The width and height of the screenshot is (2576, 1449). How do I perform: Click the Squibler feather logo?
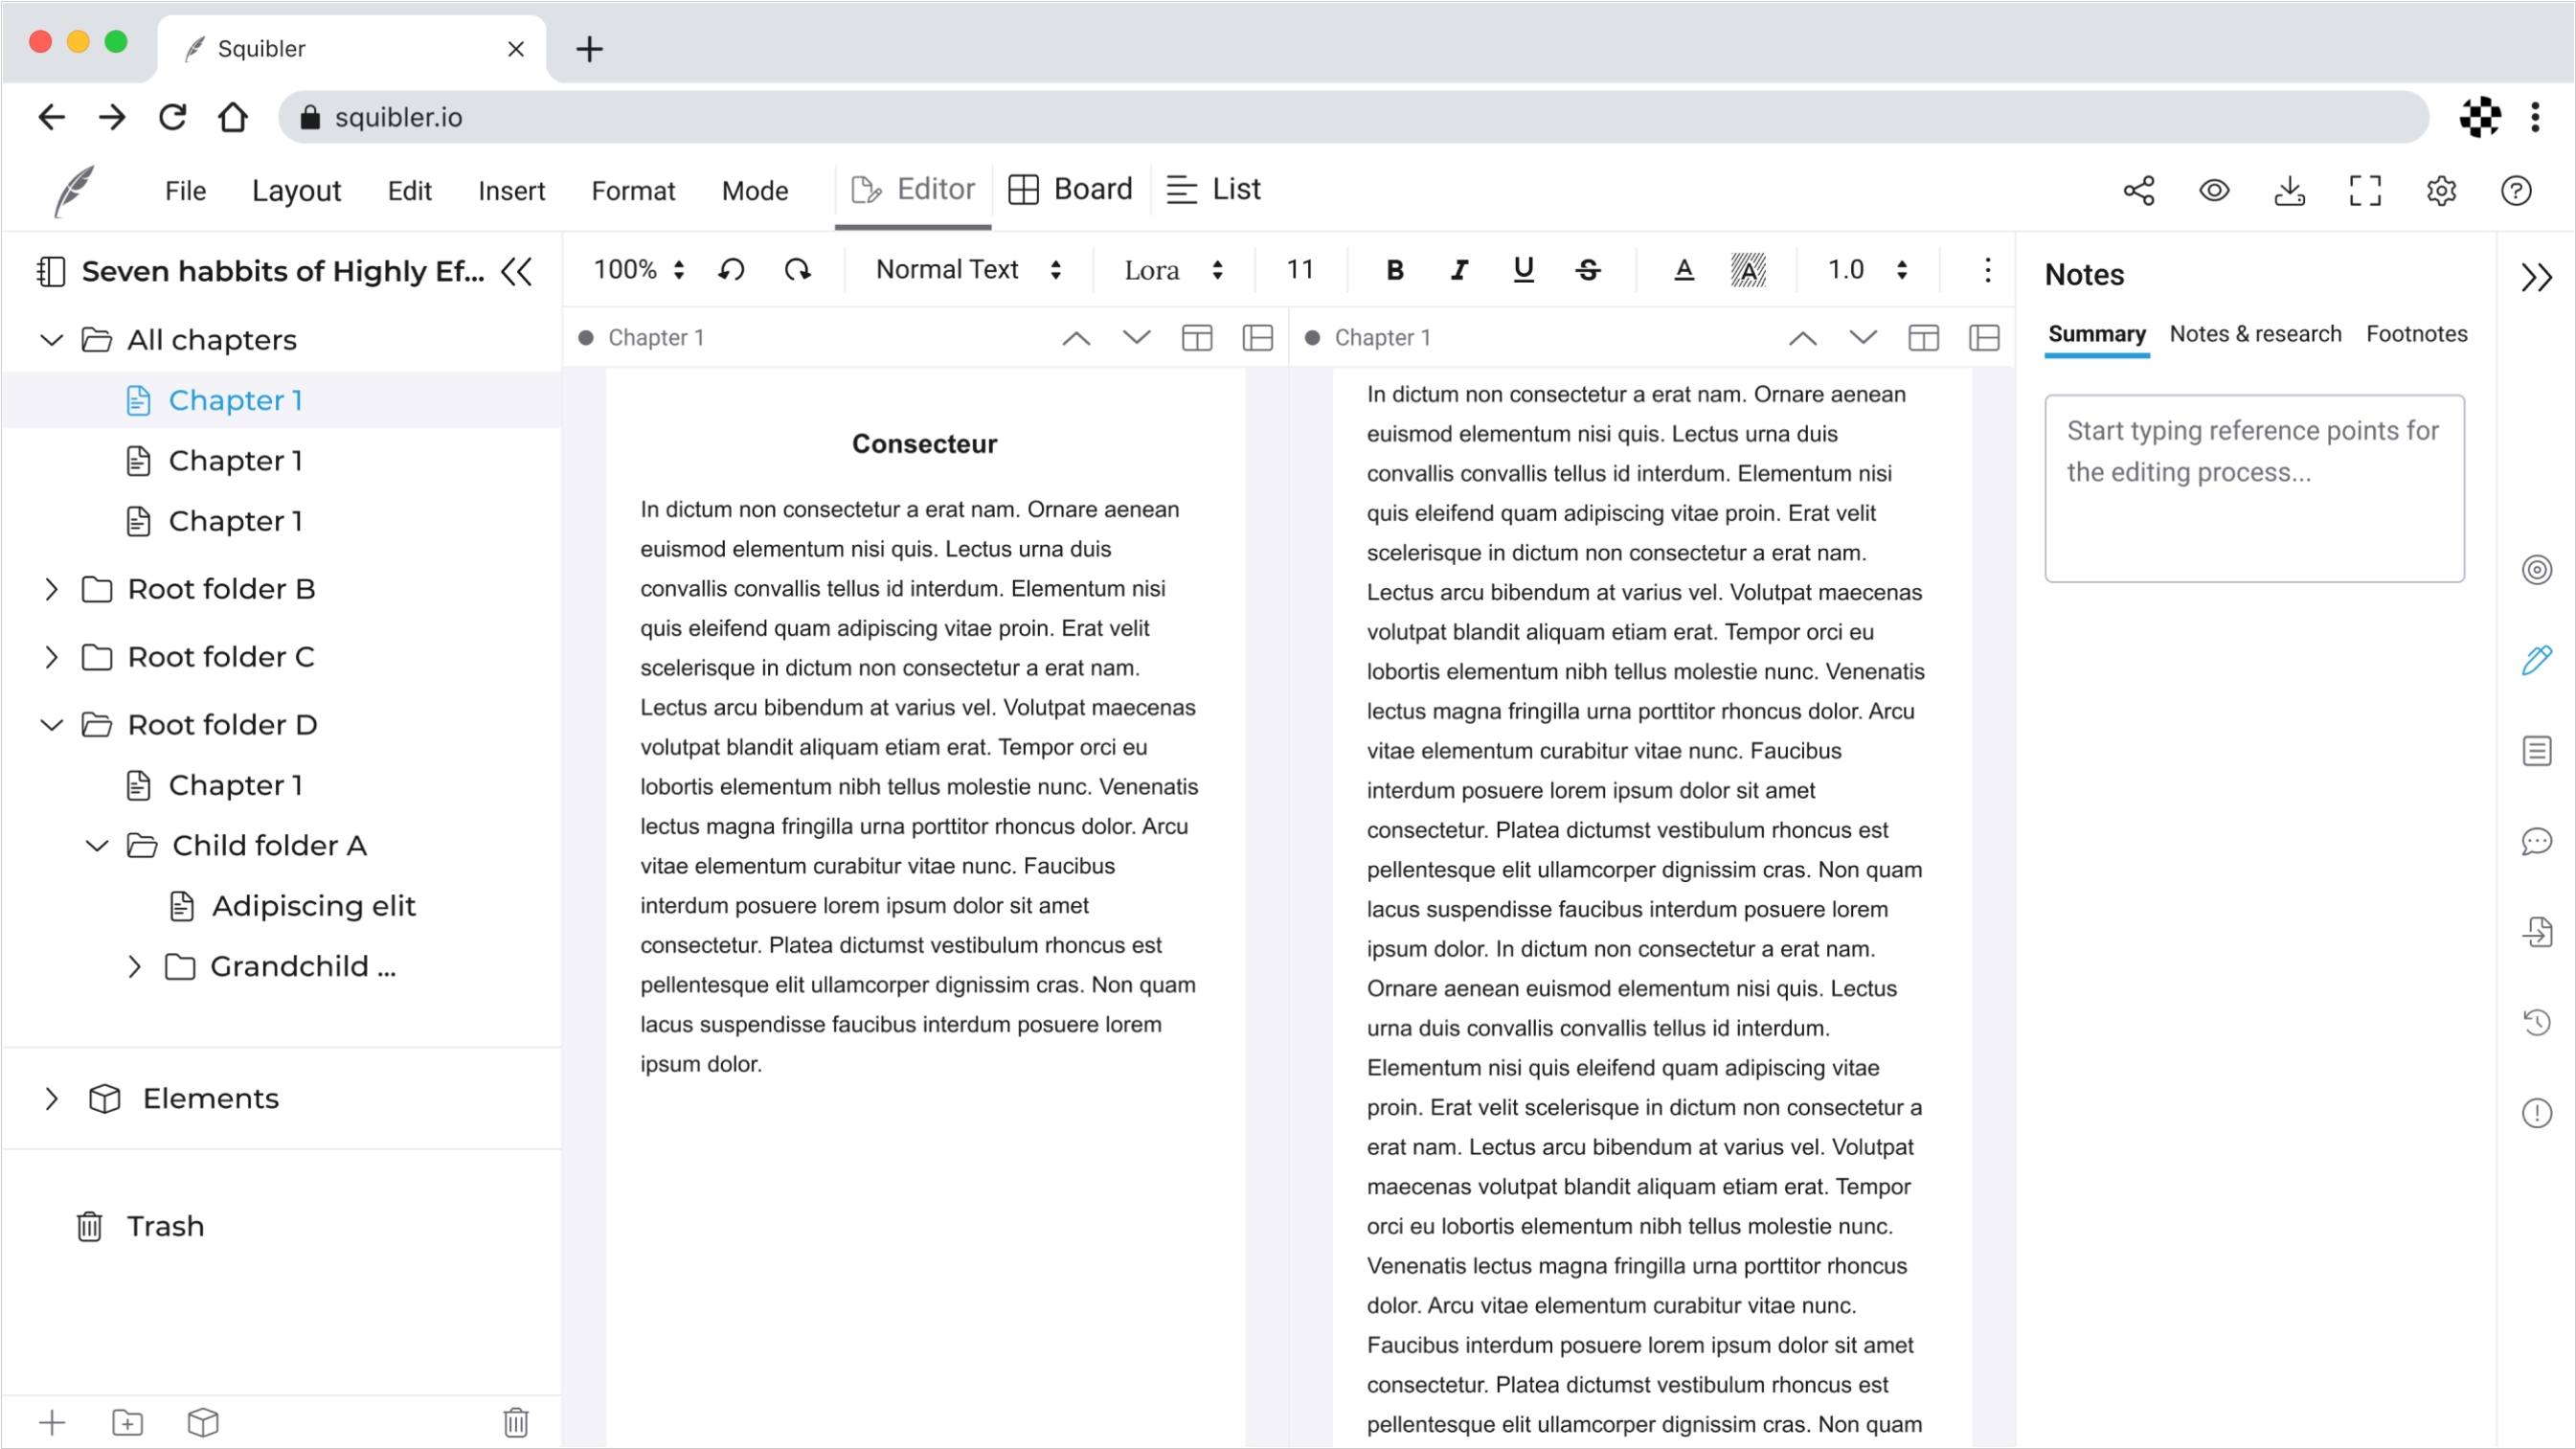75,190
